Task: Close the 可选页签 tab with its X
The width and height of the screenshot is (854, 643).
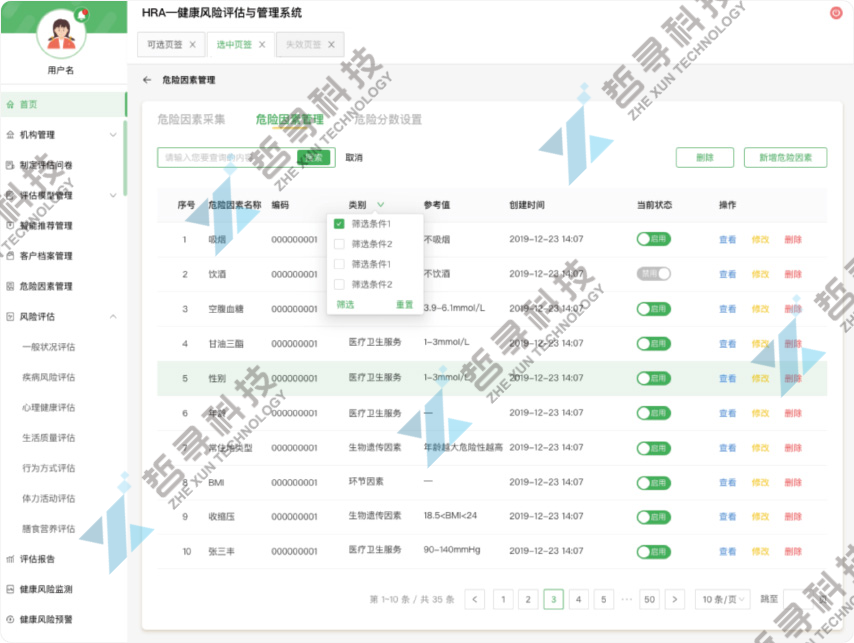Action: click(192, 45)
